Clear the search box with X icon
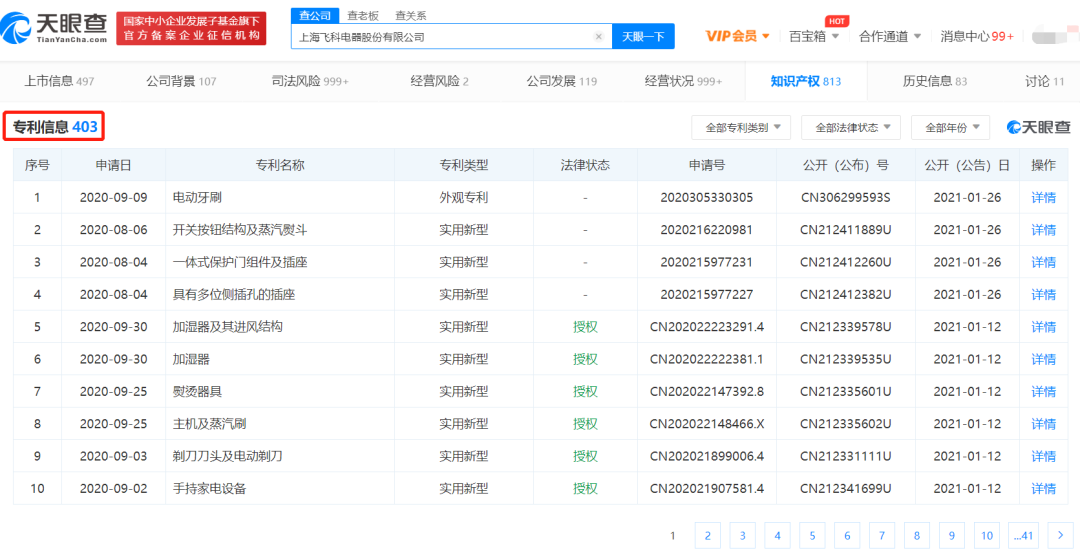 click(x=599, y=36)
